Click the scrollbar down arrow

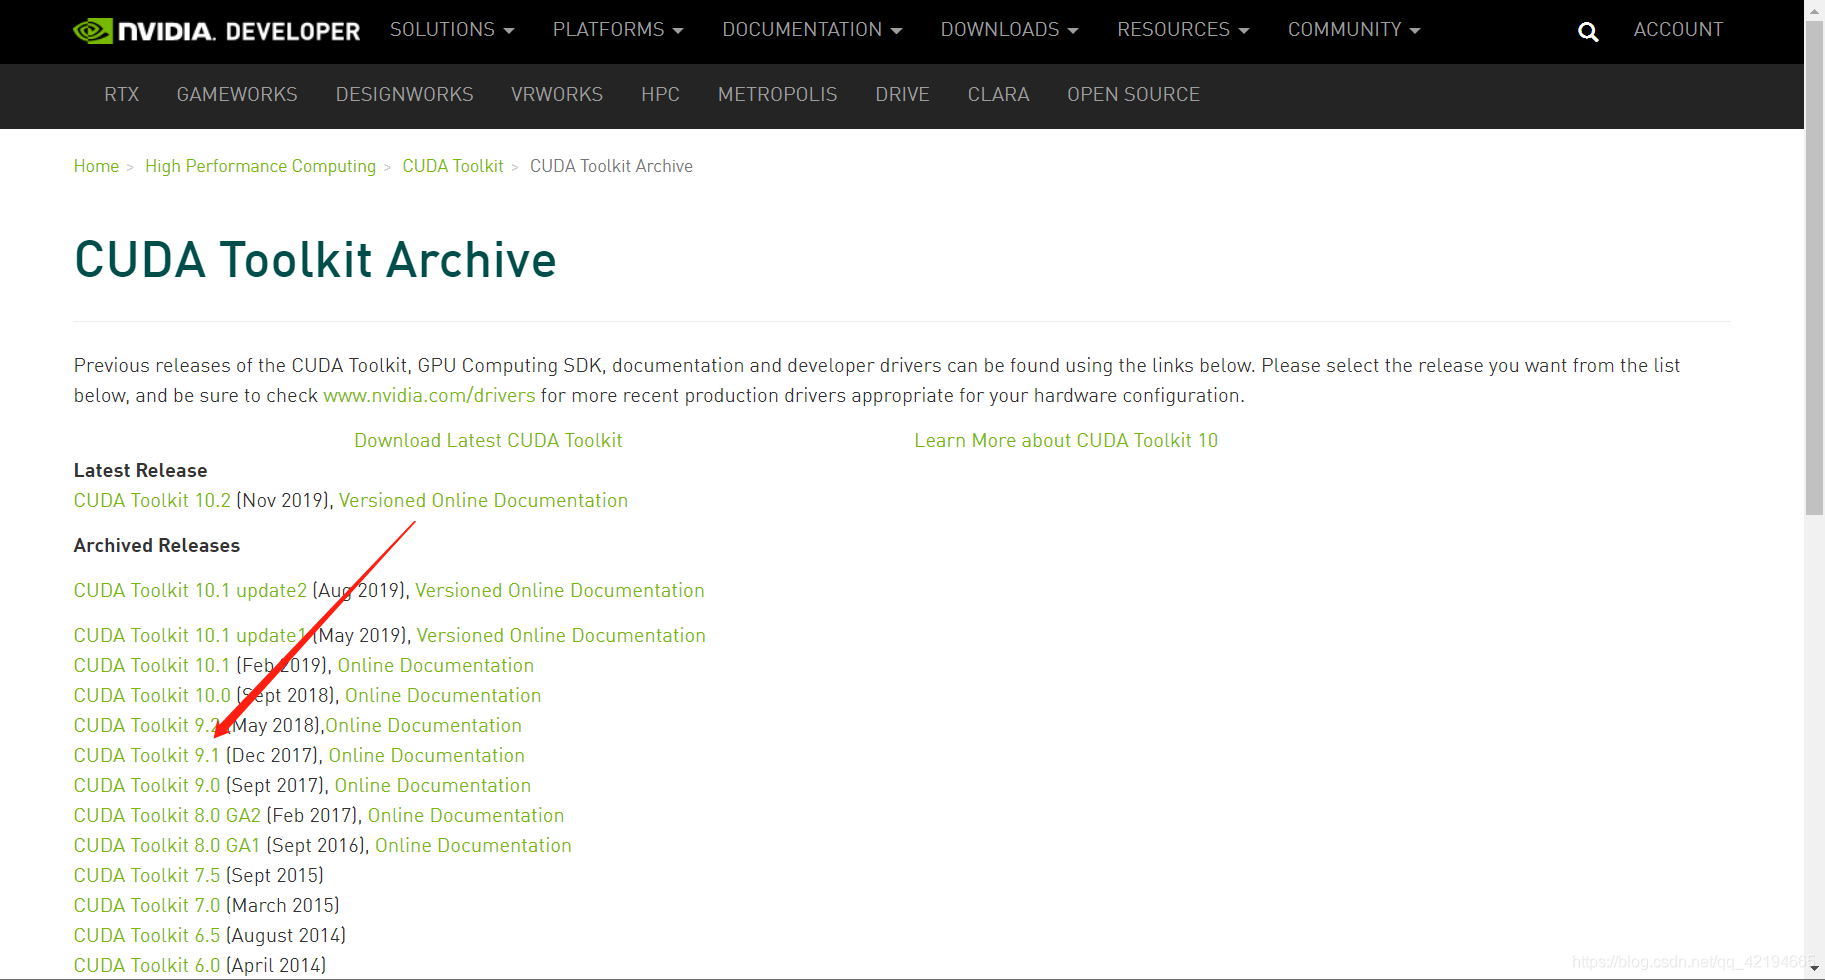[1814, 970]
